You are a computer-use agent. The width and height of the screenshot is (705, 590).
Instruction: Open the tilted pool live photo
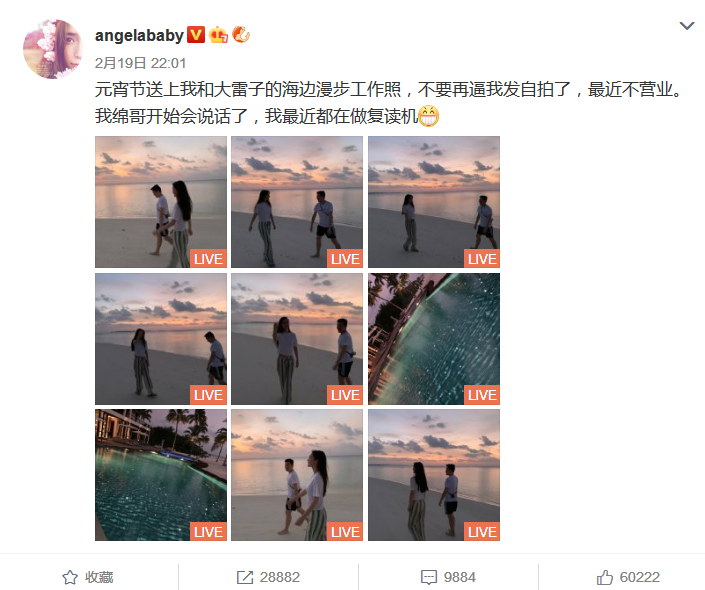pos(434,339)
